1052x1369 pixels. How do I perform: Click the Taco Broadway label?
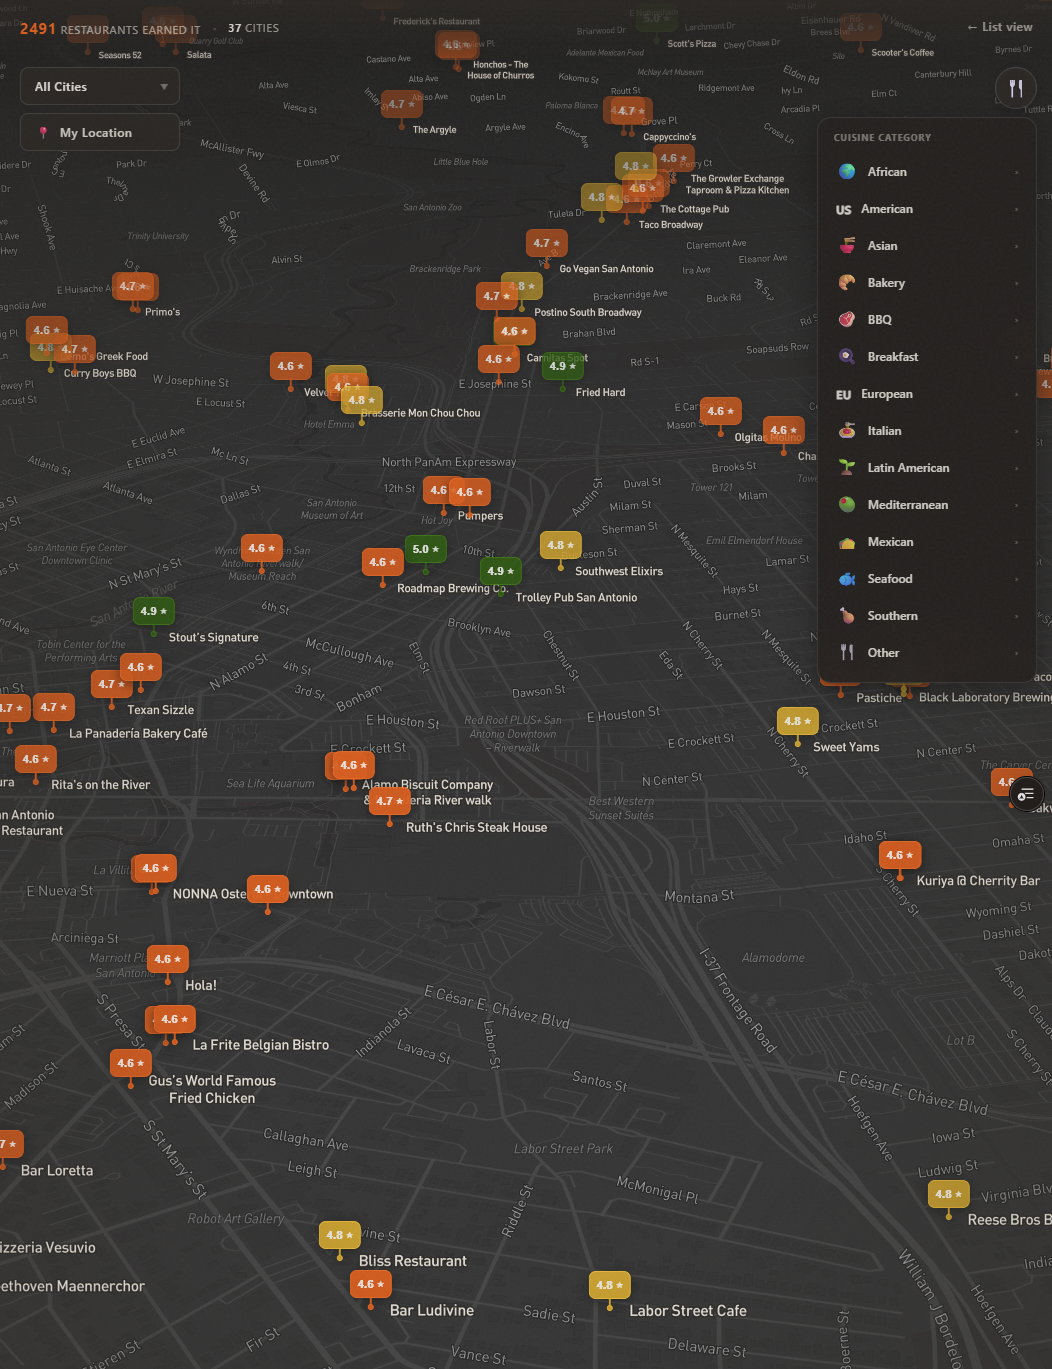coord(671,225)
